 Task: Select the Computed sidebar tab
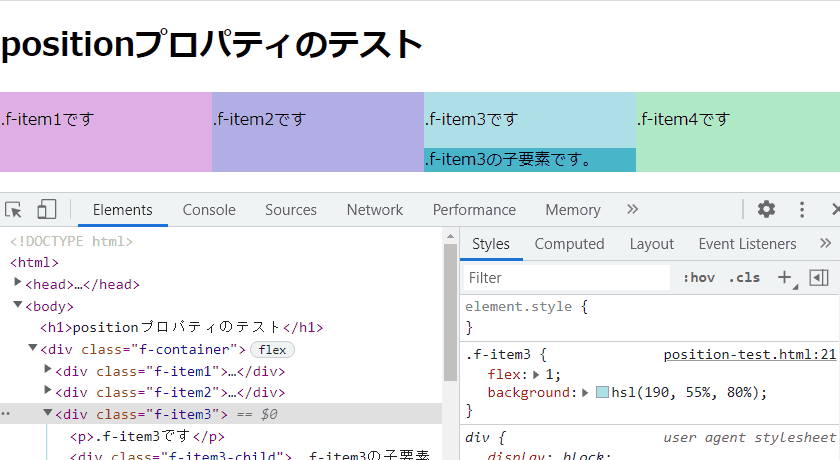pos(569,244)
